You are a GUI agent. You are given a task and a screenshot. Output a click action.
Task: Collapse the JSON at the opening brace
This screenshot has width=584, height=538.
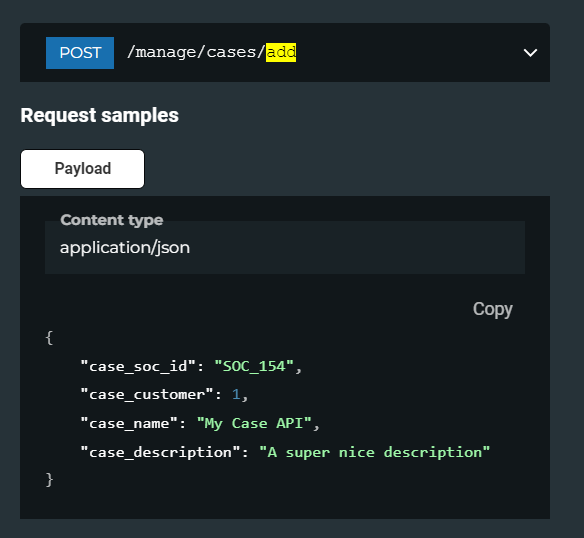tap(49, 338)
